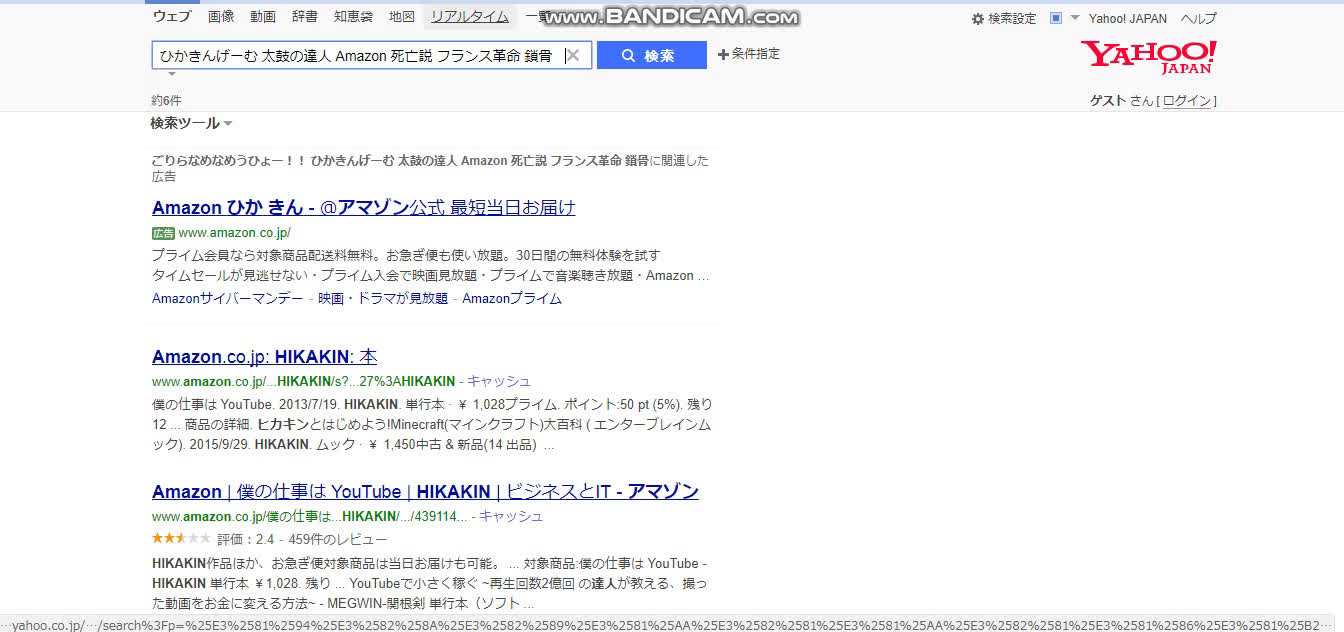Open the result 'Amazon.co.jp: HIKAKIN: 本'

point(264,357)
